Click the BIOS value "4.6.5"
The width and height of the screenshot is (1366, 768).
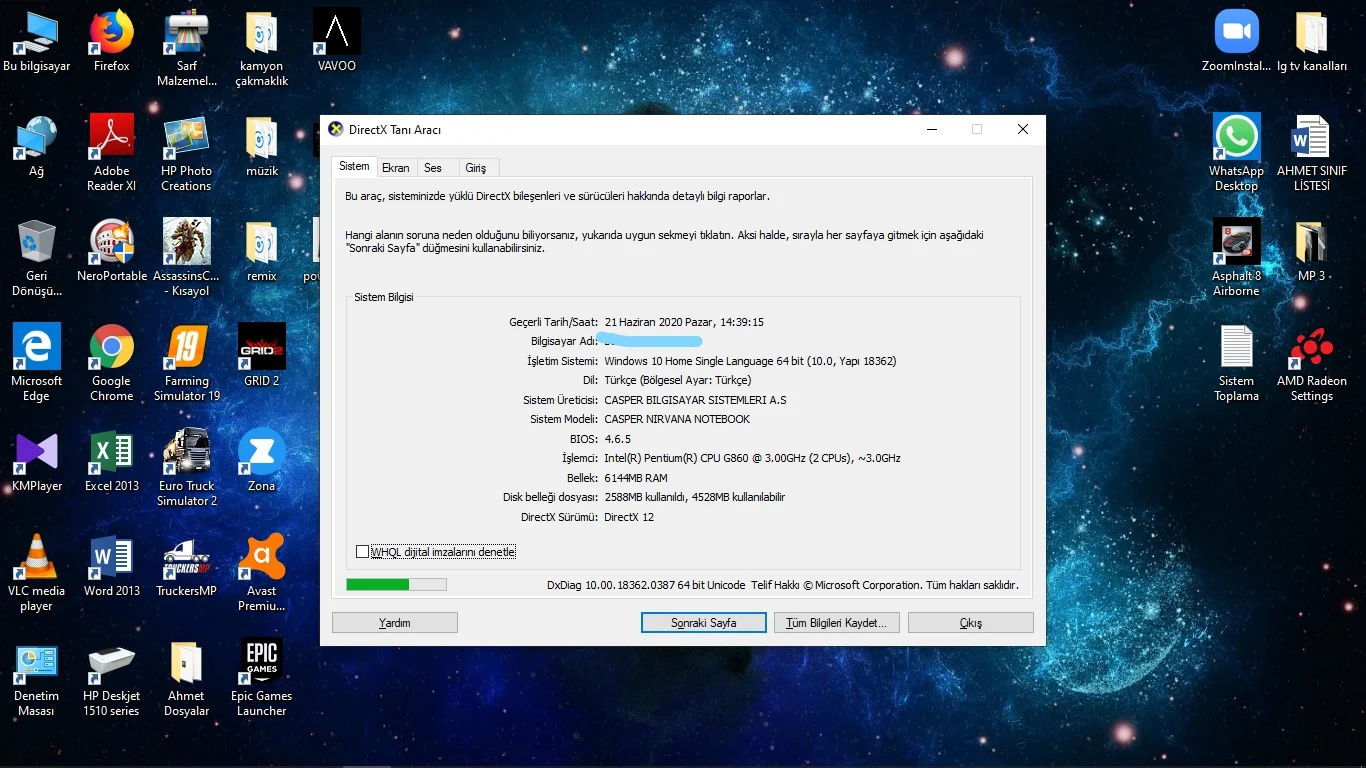[x=618, y=439]
